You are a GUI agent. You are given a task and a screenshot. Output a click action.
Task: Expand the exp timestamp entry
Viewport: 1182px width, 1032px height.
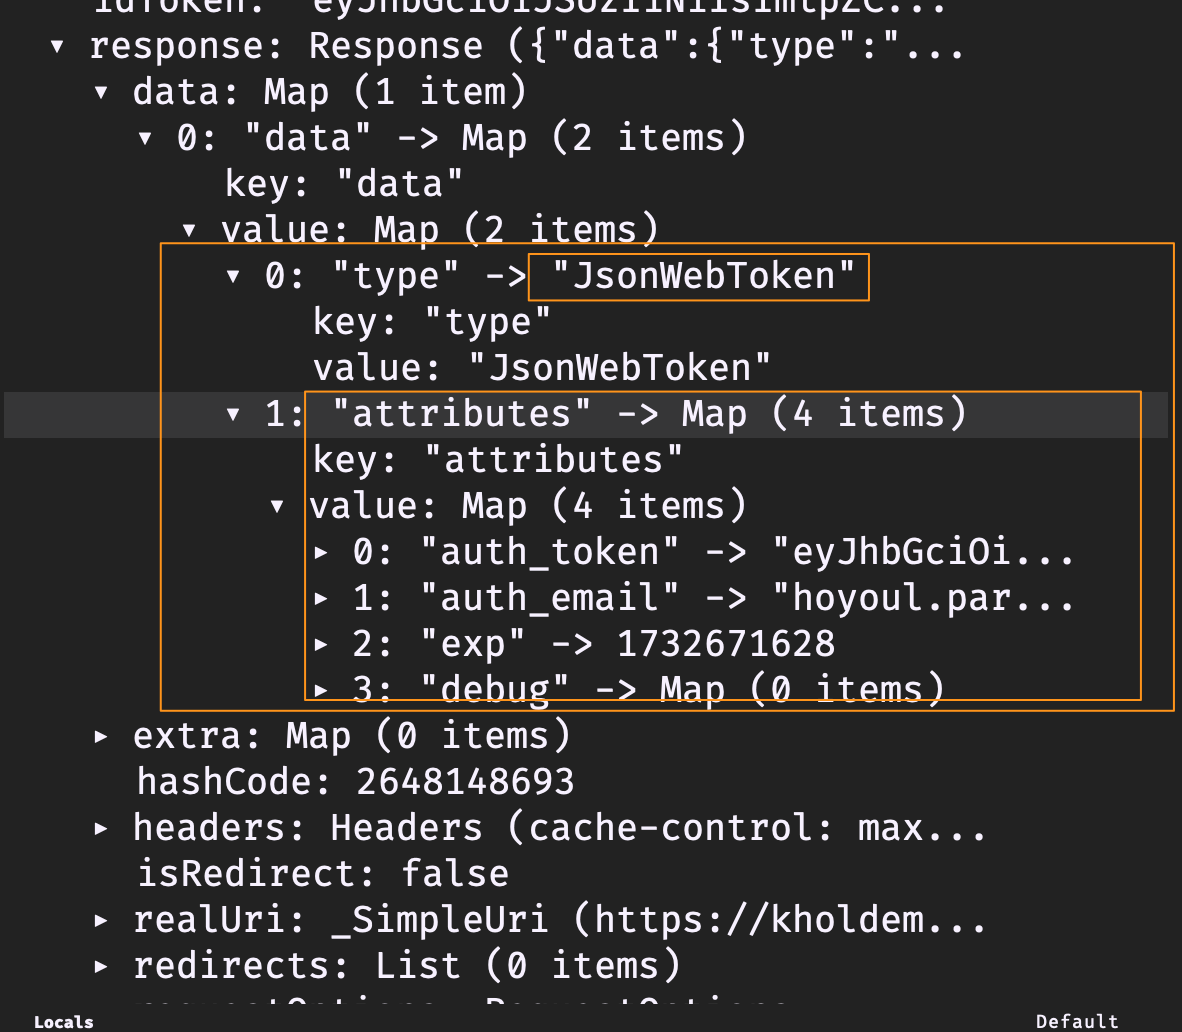click(x=322, y=643)
